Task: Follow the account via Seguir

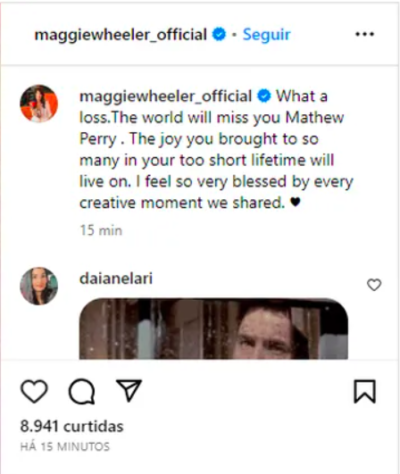Action: pyautogui.click(x=266, y=35)
